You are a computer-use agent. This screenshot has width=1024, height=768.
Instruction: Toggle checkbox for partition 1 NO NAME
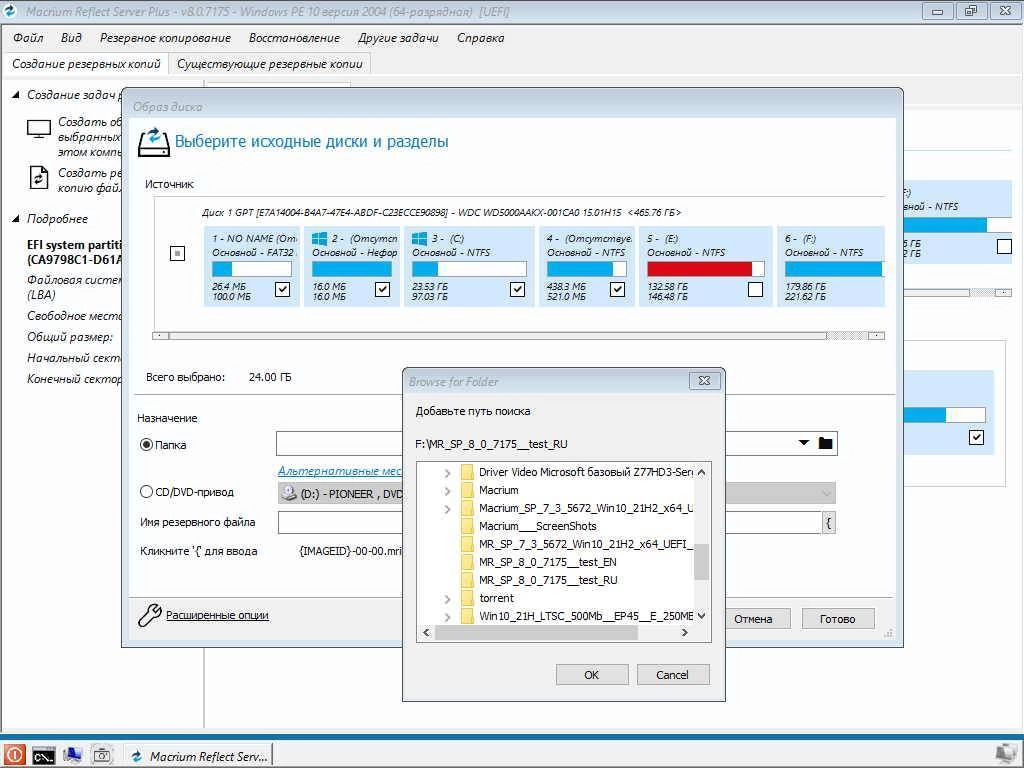click(282, 289)
